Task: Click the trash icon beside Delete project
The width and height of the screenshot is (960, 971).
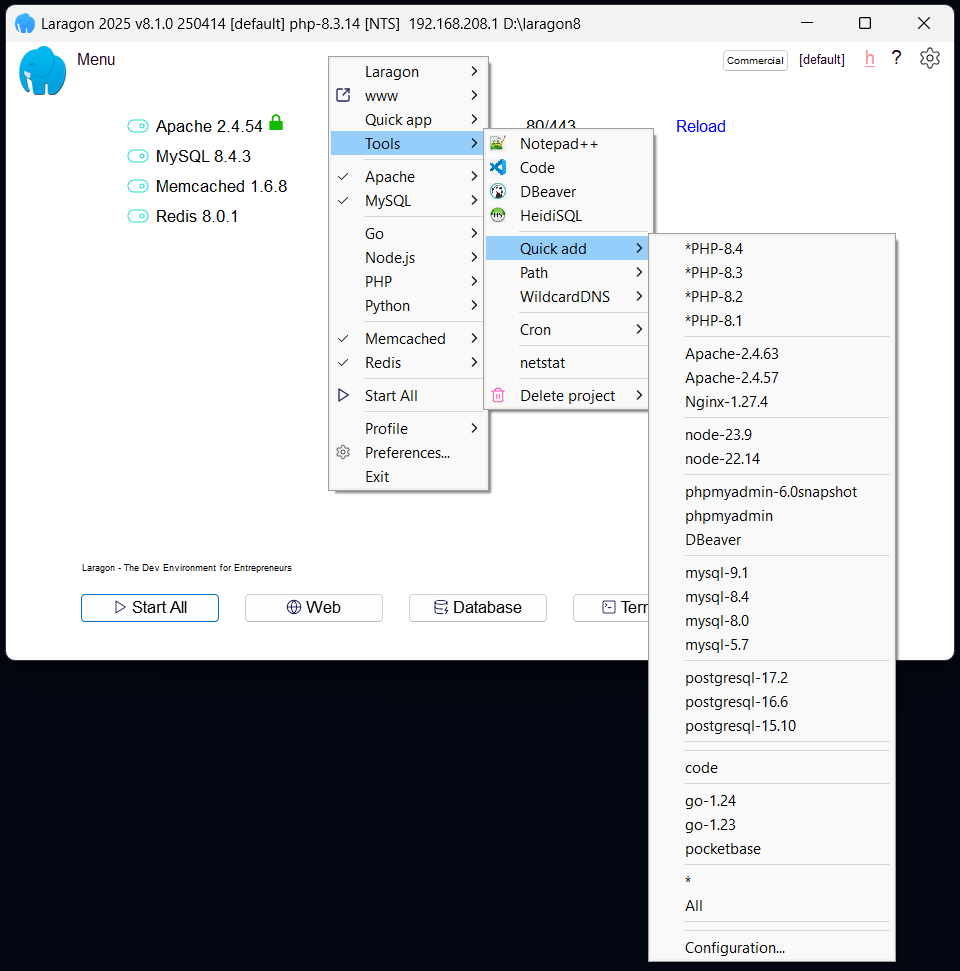Action: coord(497,395)
